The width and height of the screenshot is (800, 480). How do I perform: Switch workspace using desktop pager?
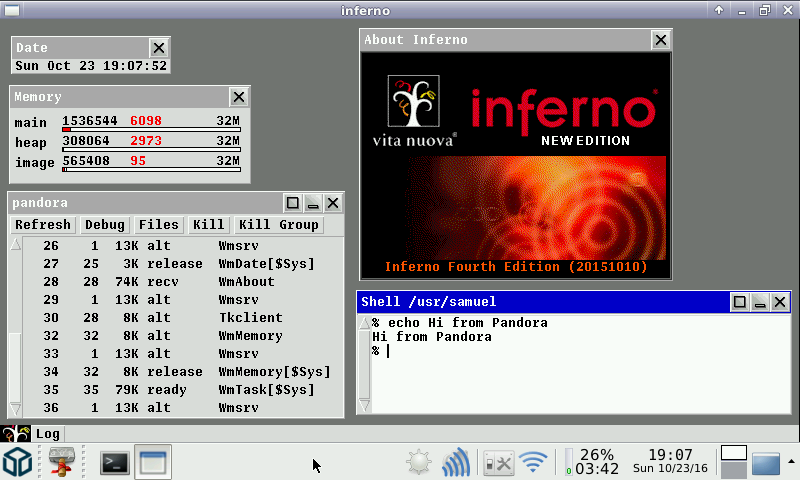point(734,462)
